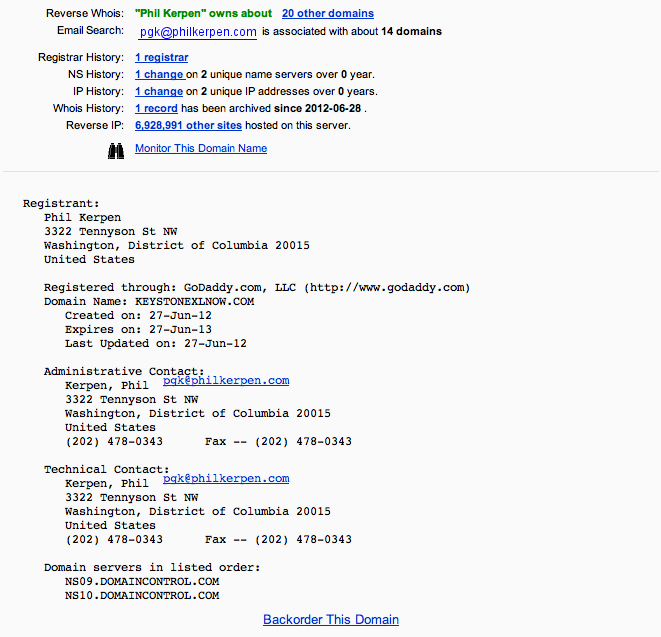Click Administrative Contact email link
Image resolution: width=661 pixels, height=637 pixels.
point(226,380)
